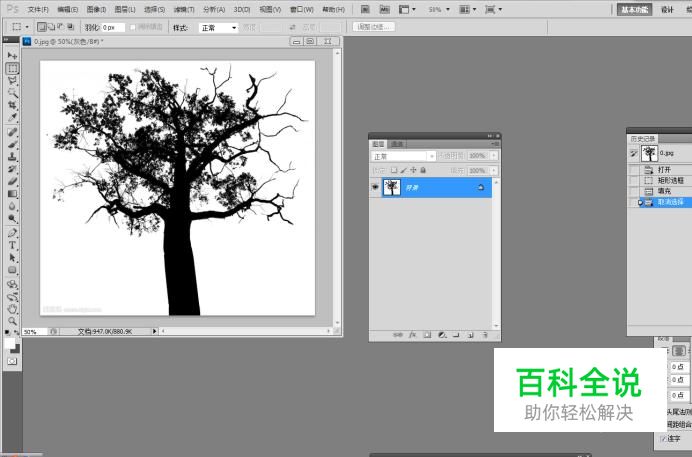Viewport: 692px width, 457px height.
Task: Select the 3D Camera Rotate tool
Action: tap(12, 297)
